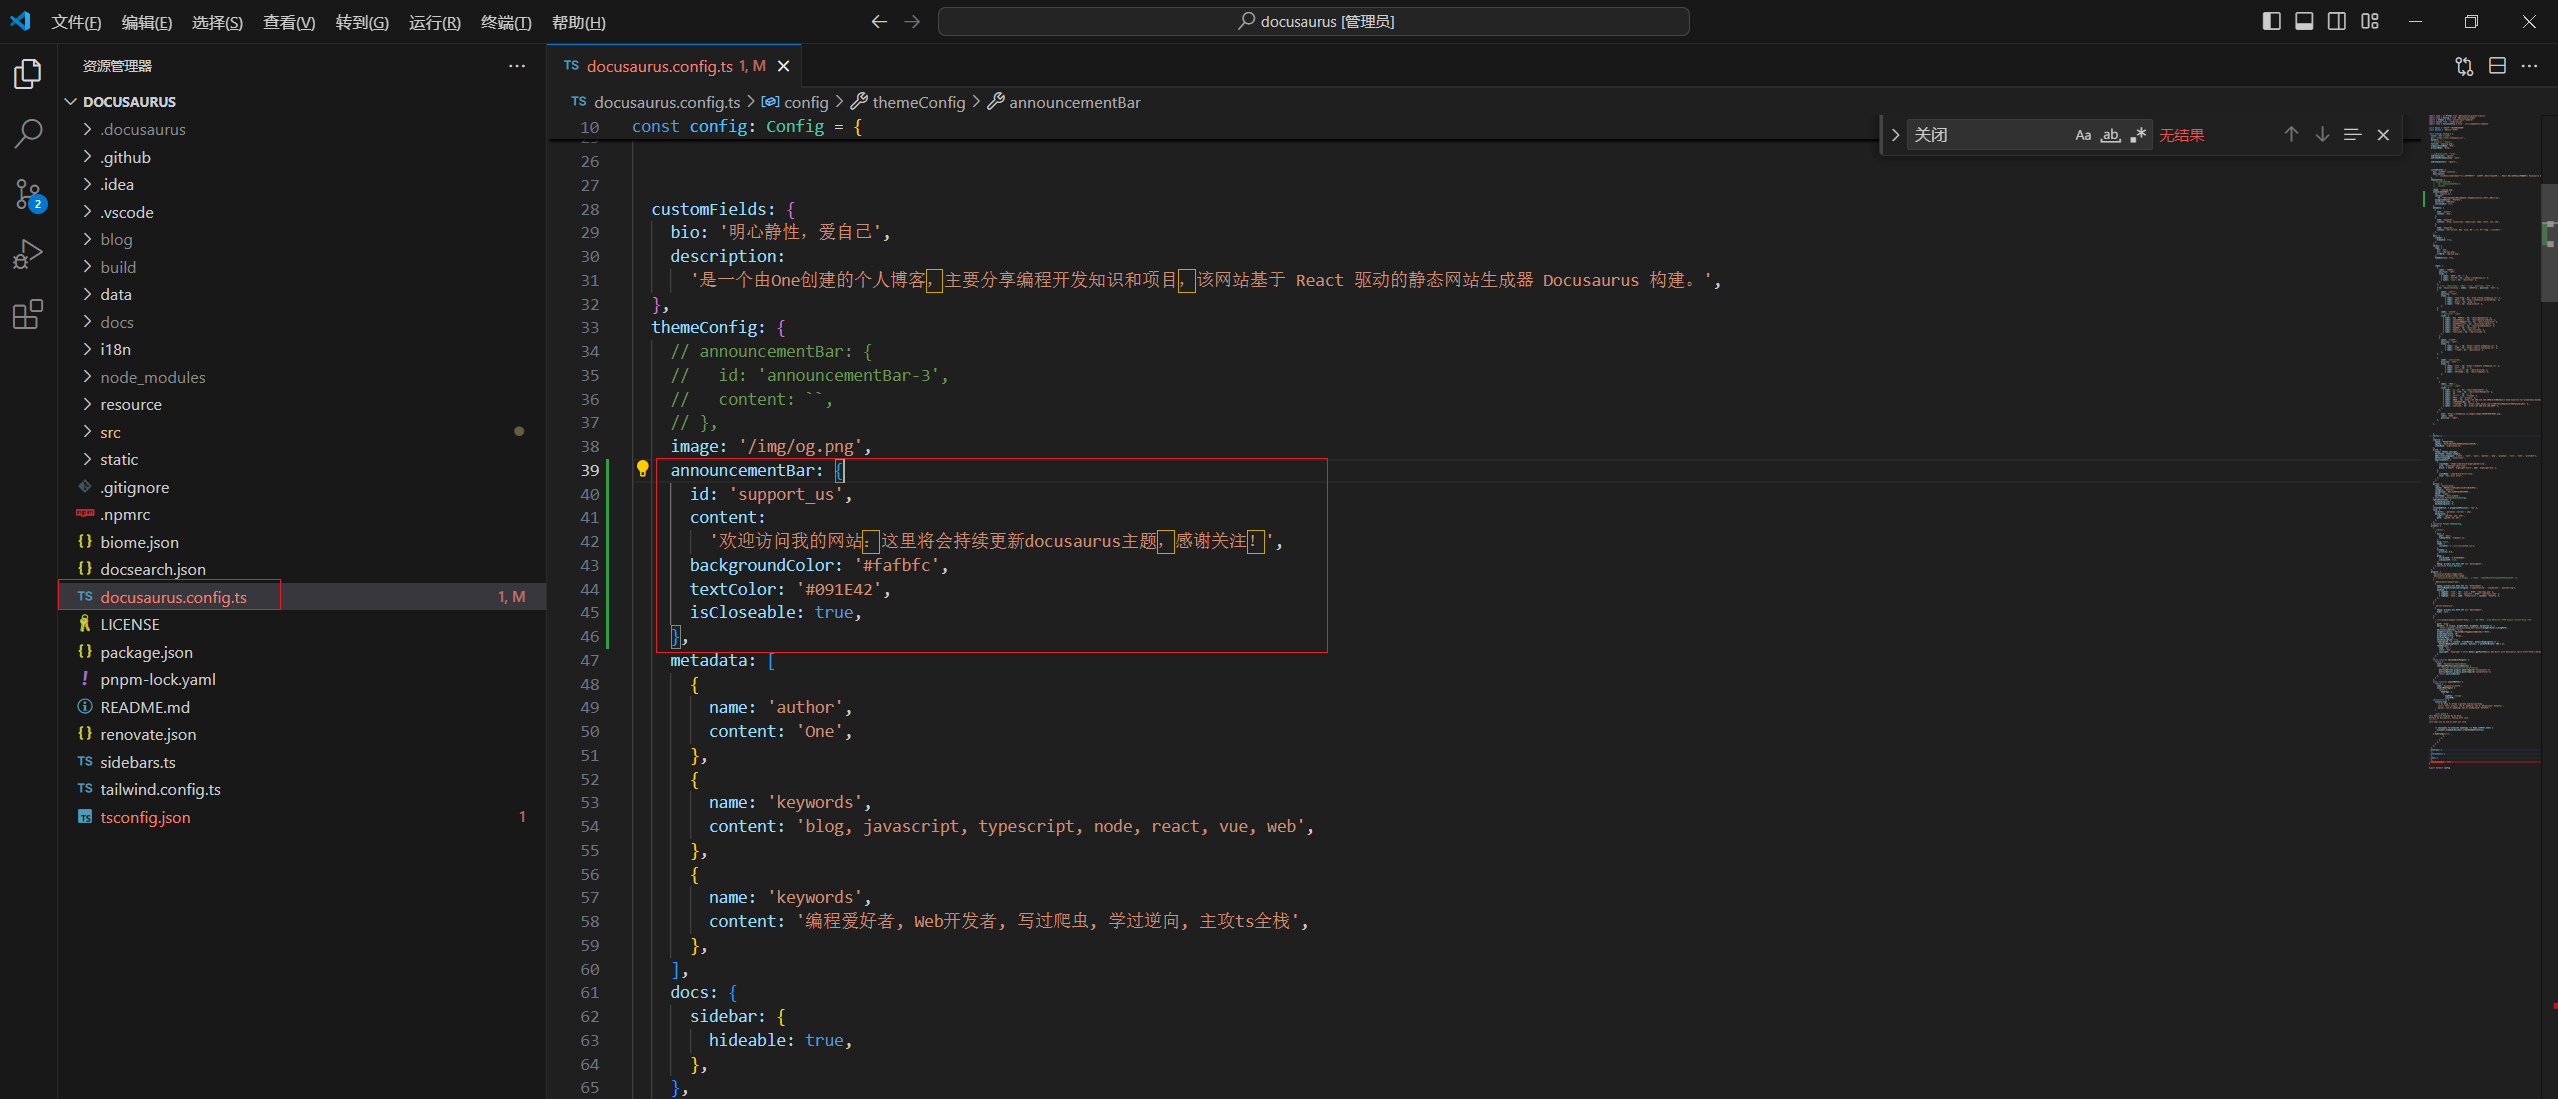Toggle Use Regular Expression in find widget
Image resolution: width=2558 pixels, height=1099 pixels.
2138,135
